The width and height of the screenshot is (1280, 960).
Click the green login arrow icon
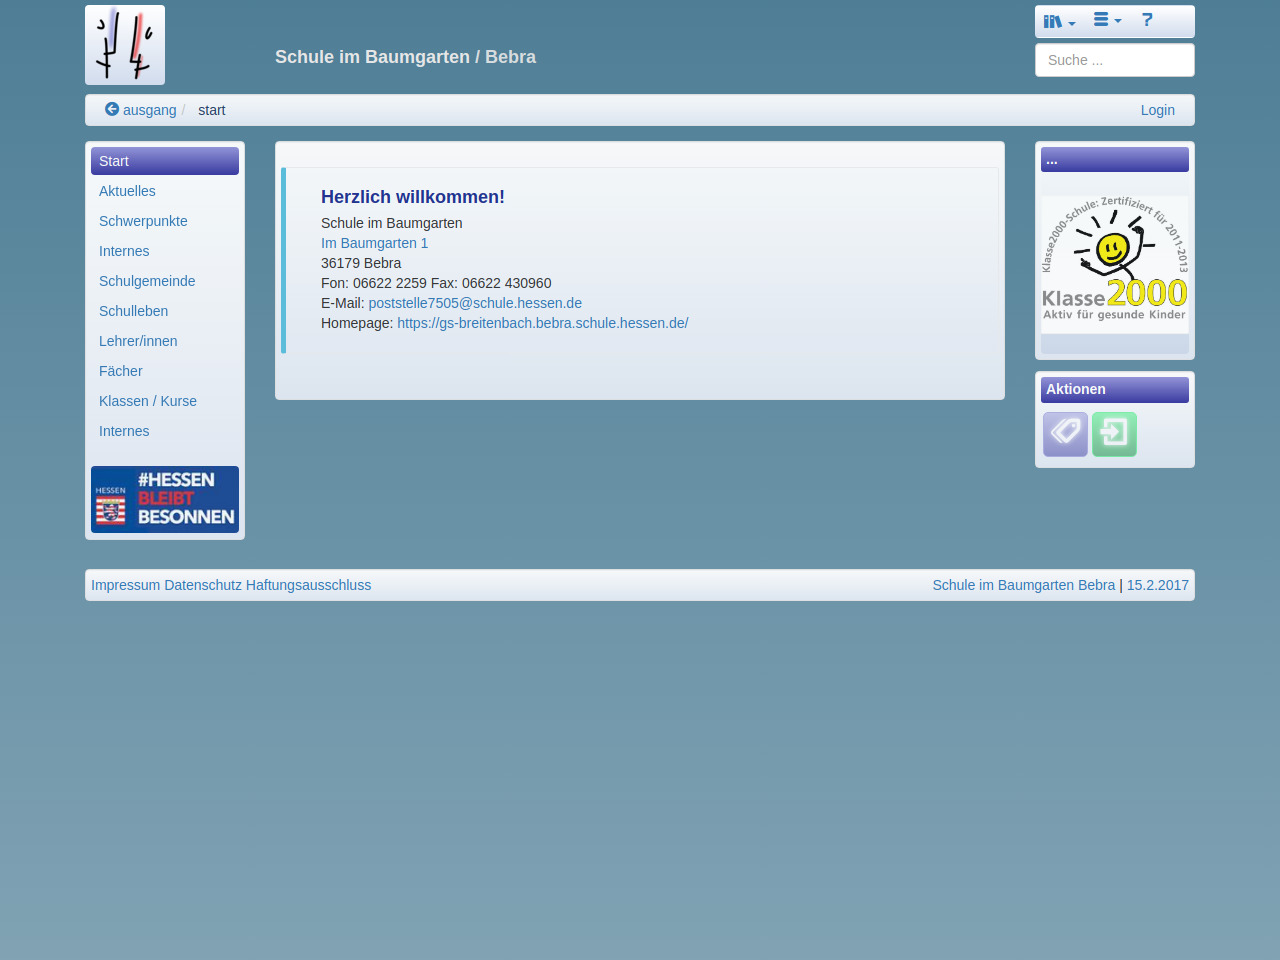[1114, 434]
